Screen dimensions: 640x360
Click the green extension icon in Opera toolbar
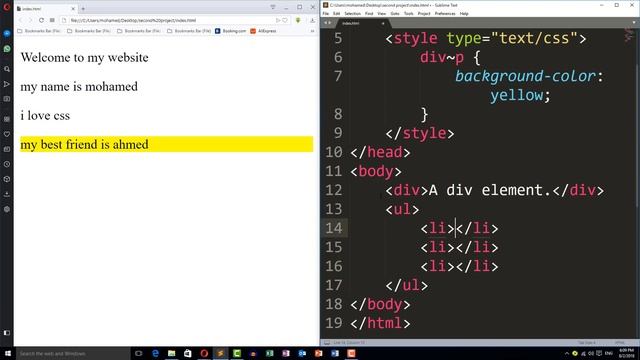click(x=298, y=20)
